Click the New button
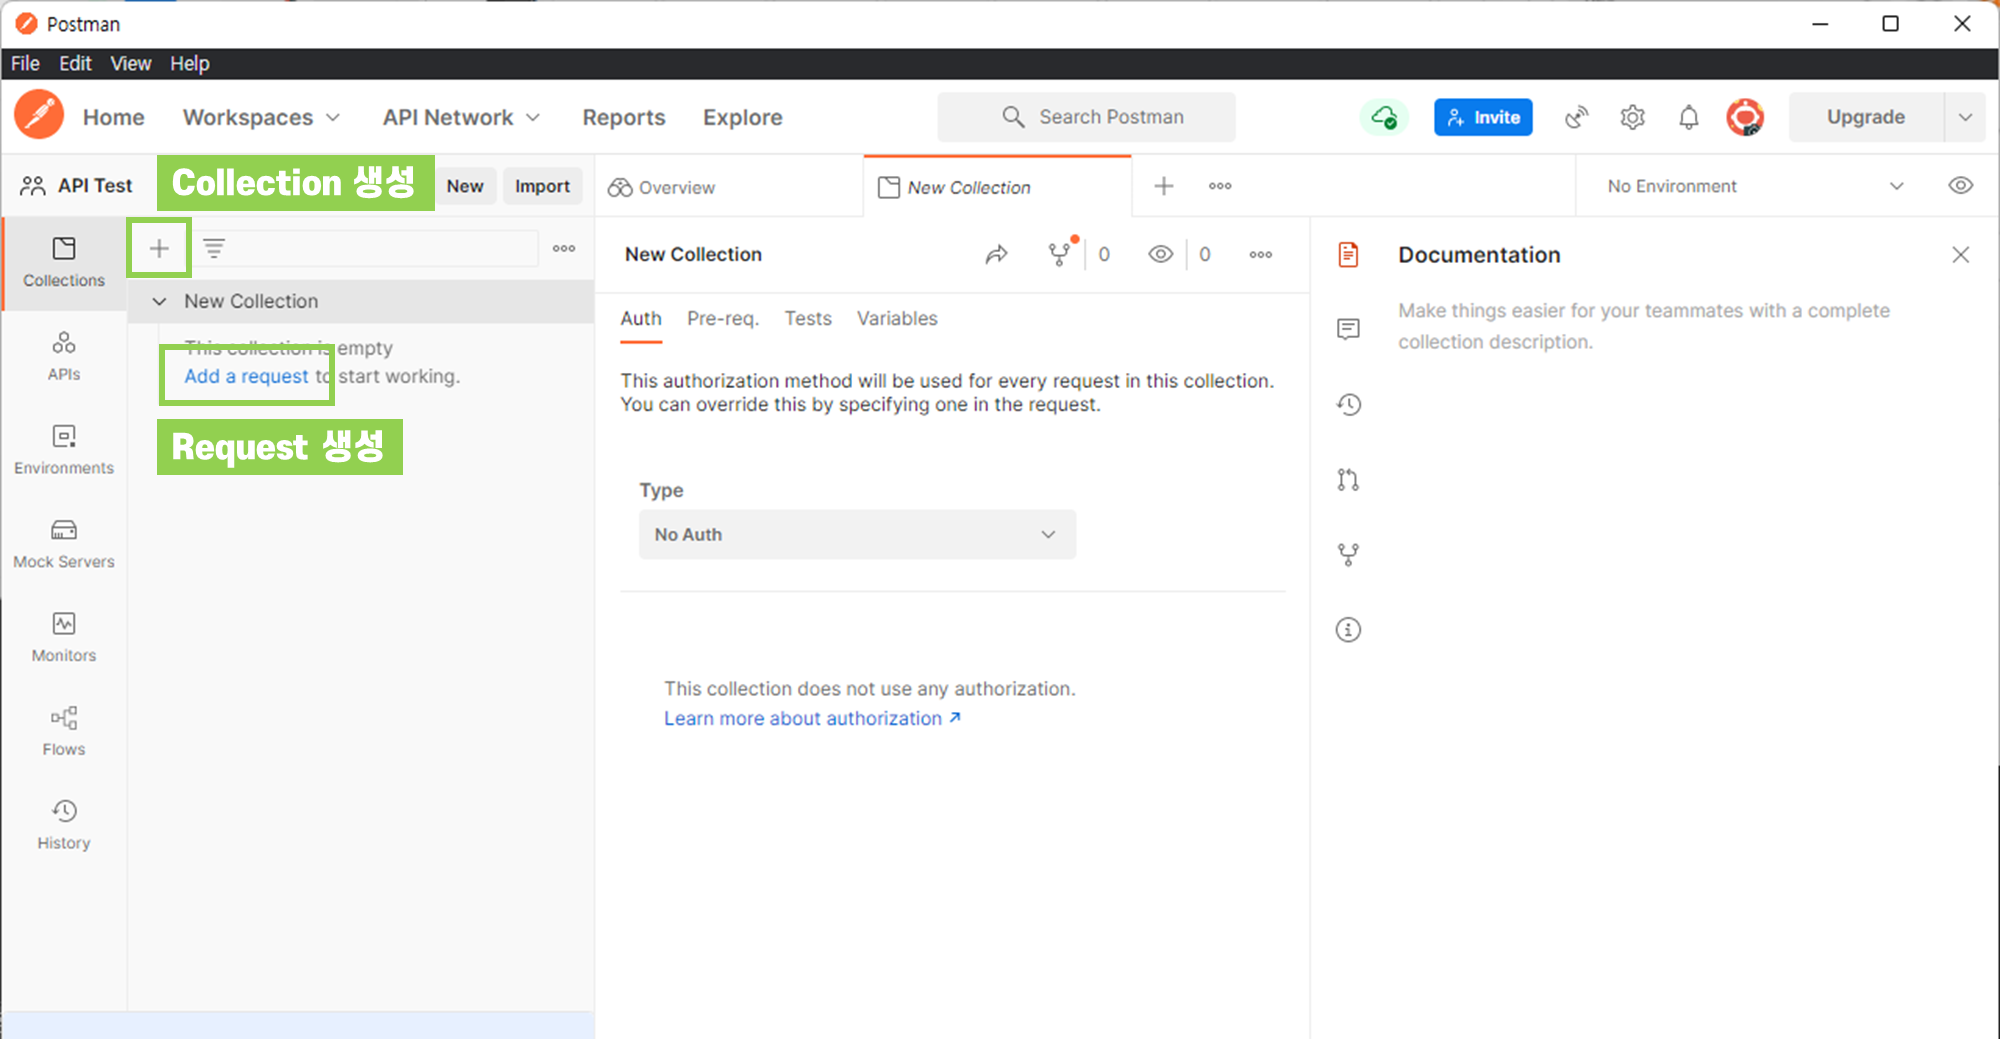The image size is (2000, 1039). point(465,186)
